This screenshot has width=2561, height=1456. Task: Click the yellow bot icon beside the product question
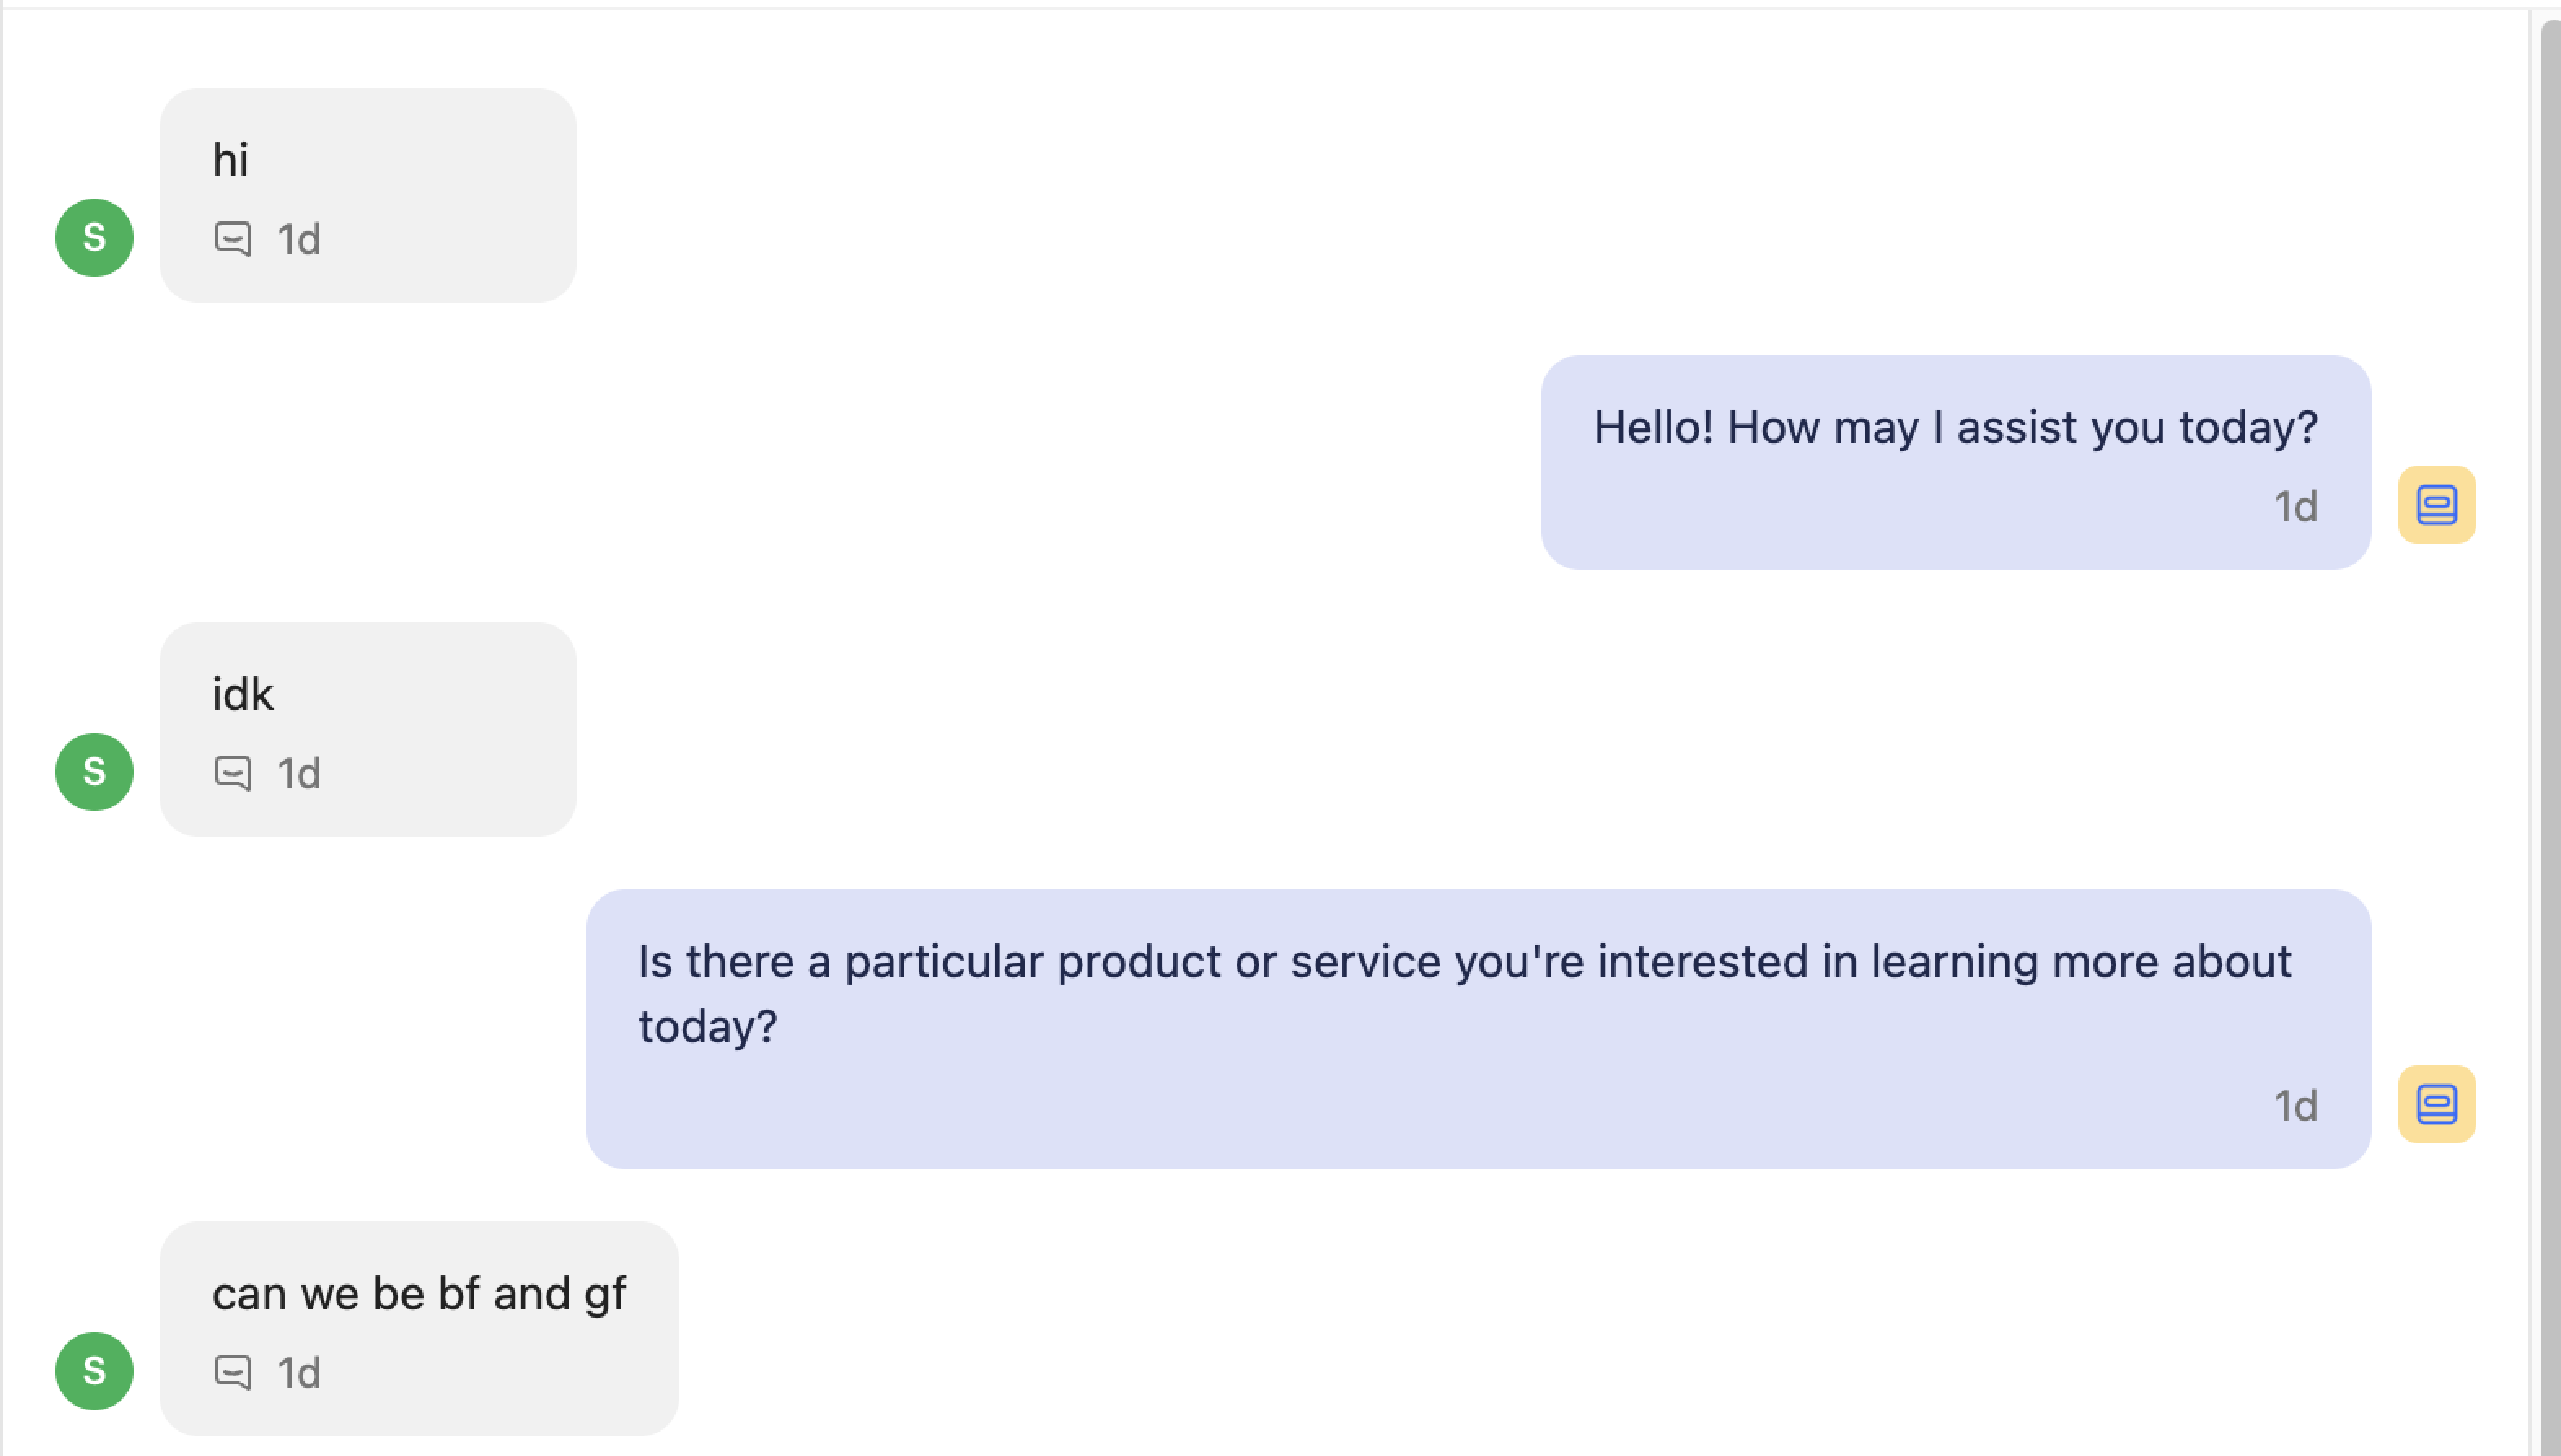2436,1104
